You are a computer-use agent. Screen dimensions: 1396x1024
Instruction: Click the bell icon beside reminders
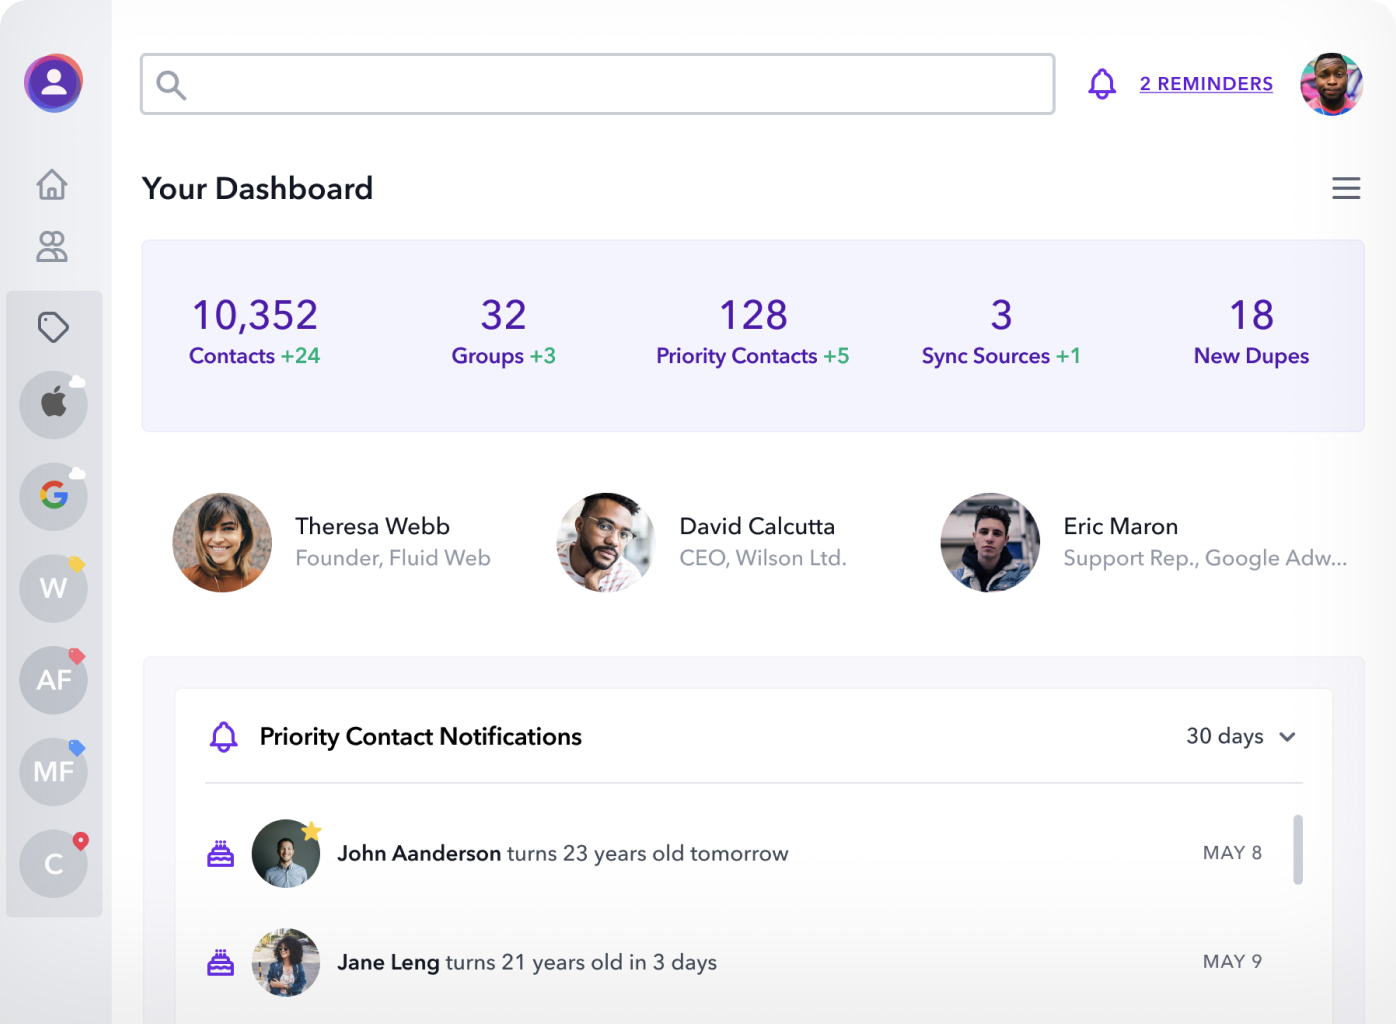tap(1101, 84)
